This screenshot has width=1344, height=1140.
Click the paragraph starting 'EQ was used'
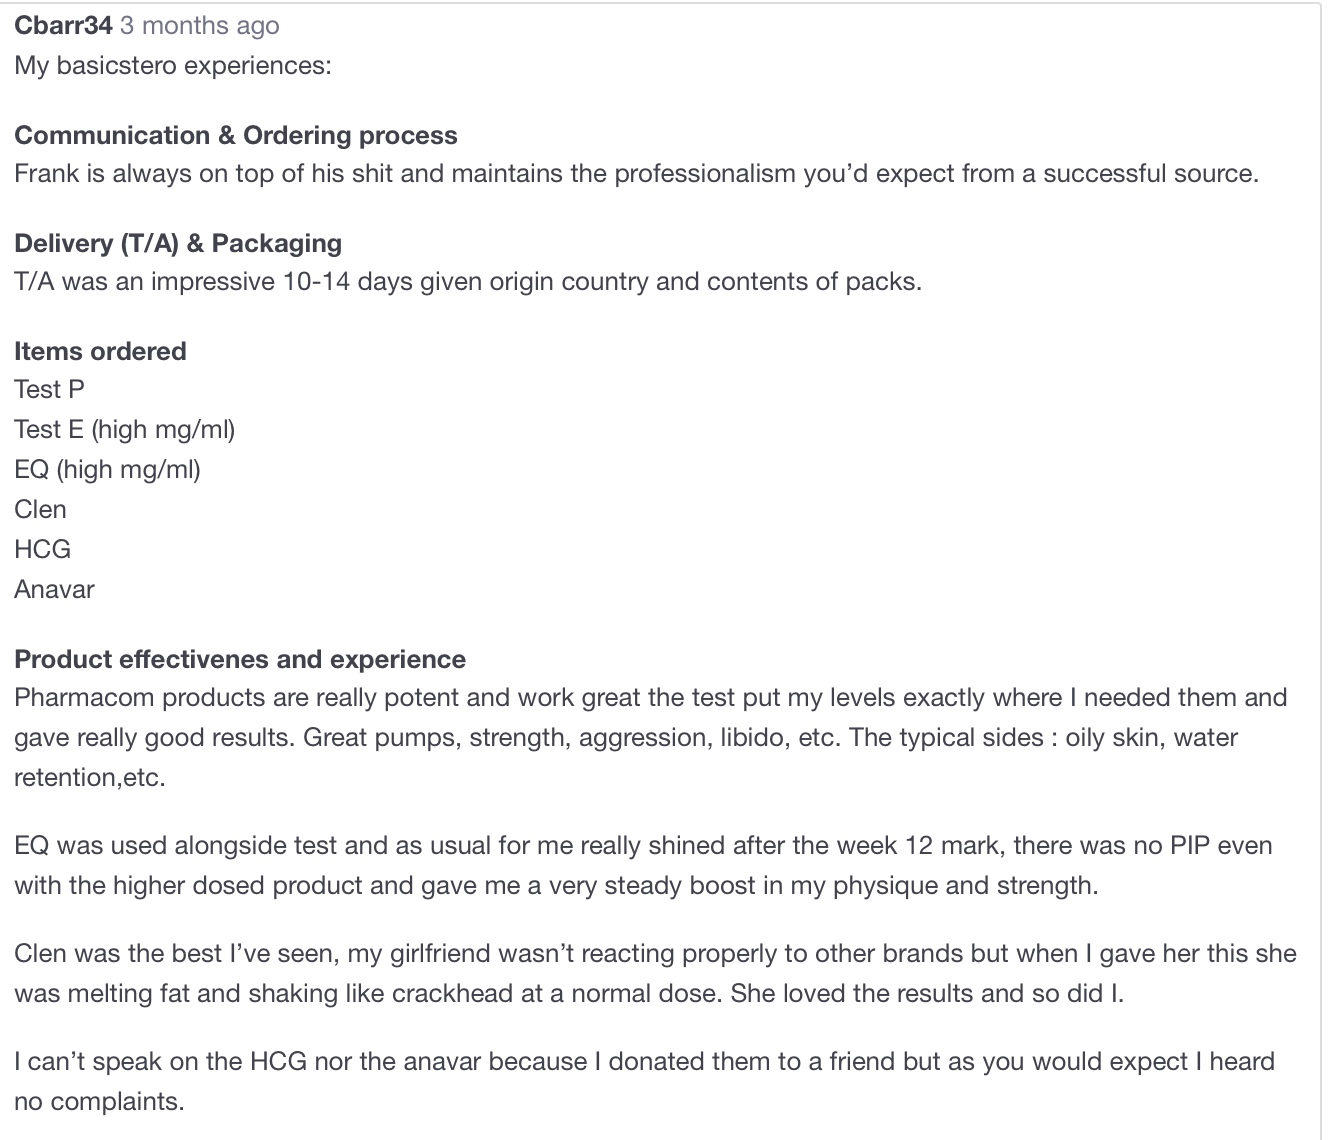click(643, 866)
